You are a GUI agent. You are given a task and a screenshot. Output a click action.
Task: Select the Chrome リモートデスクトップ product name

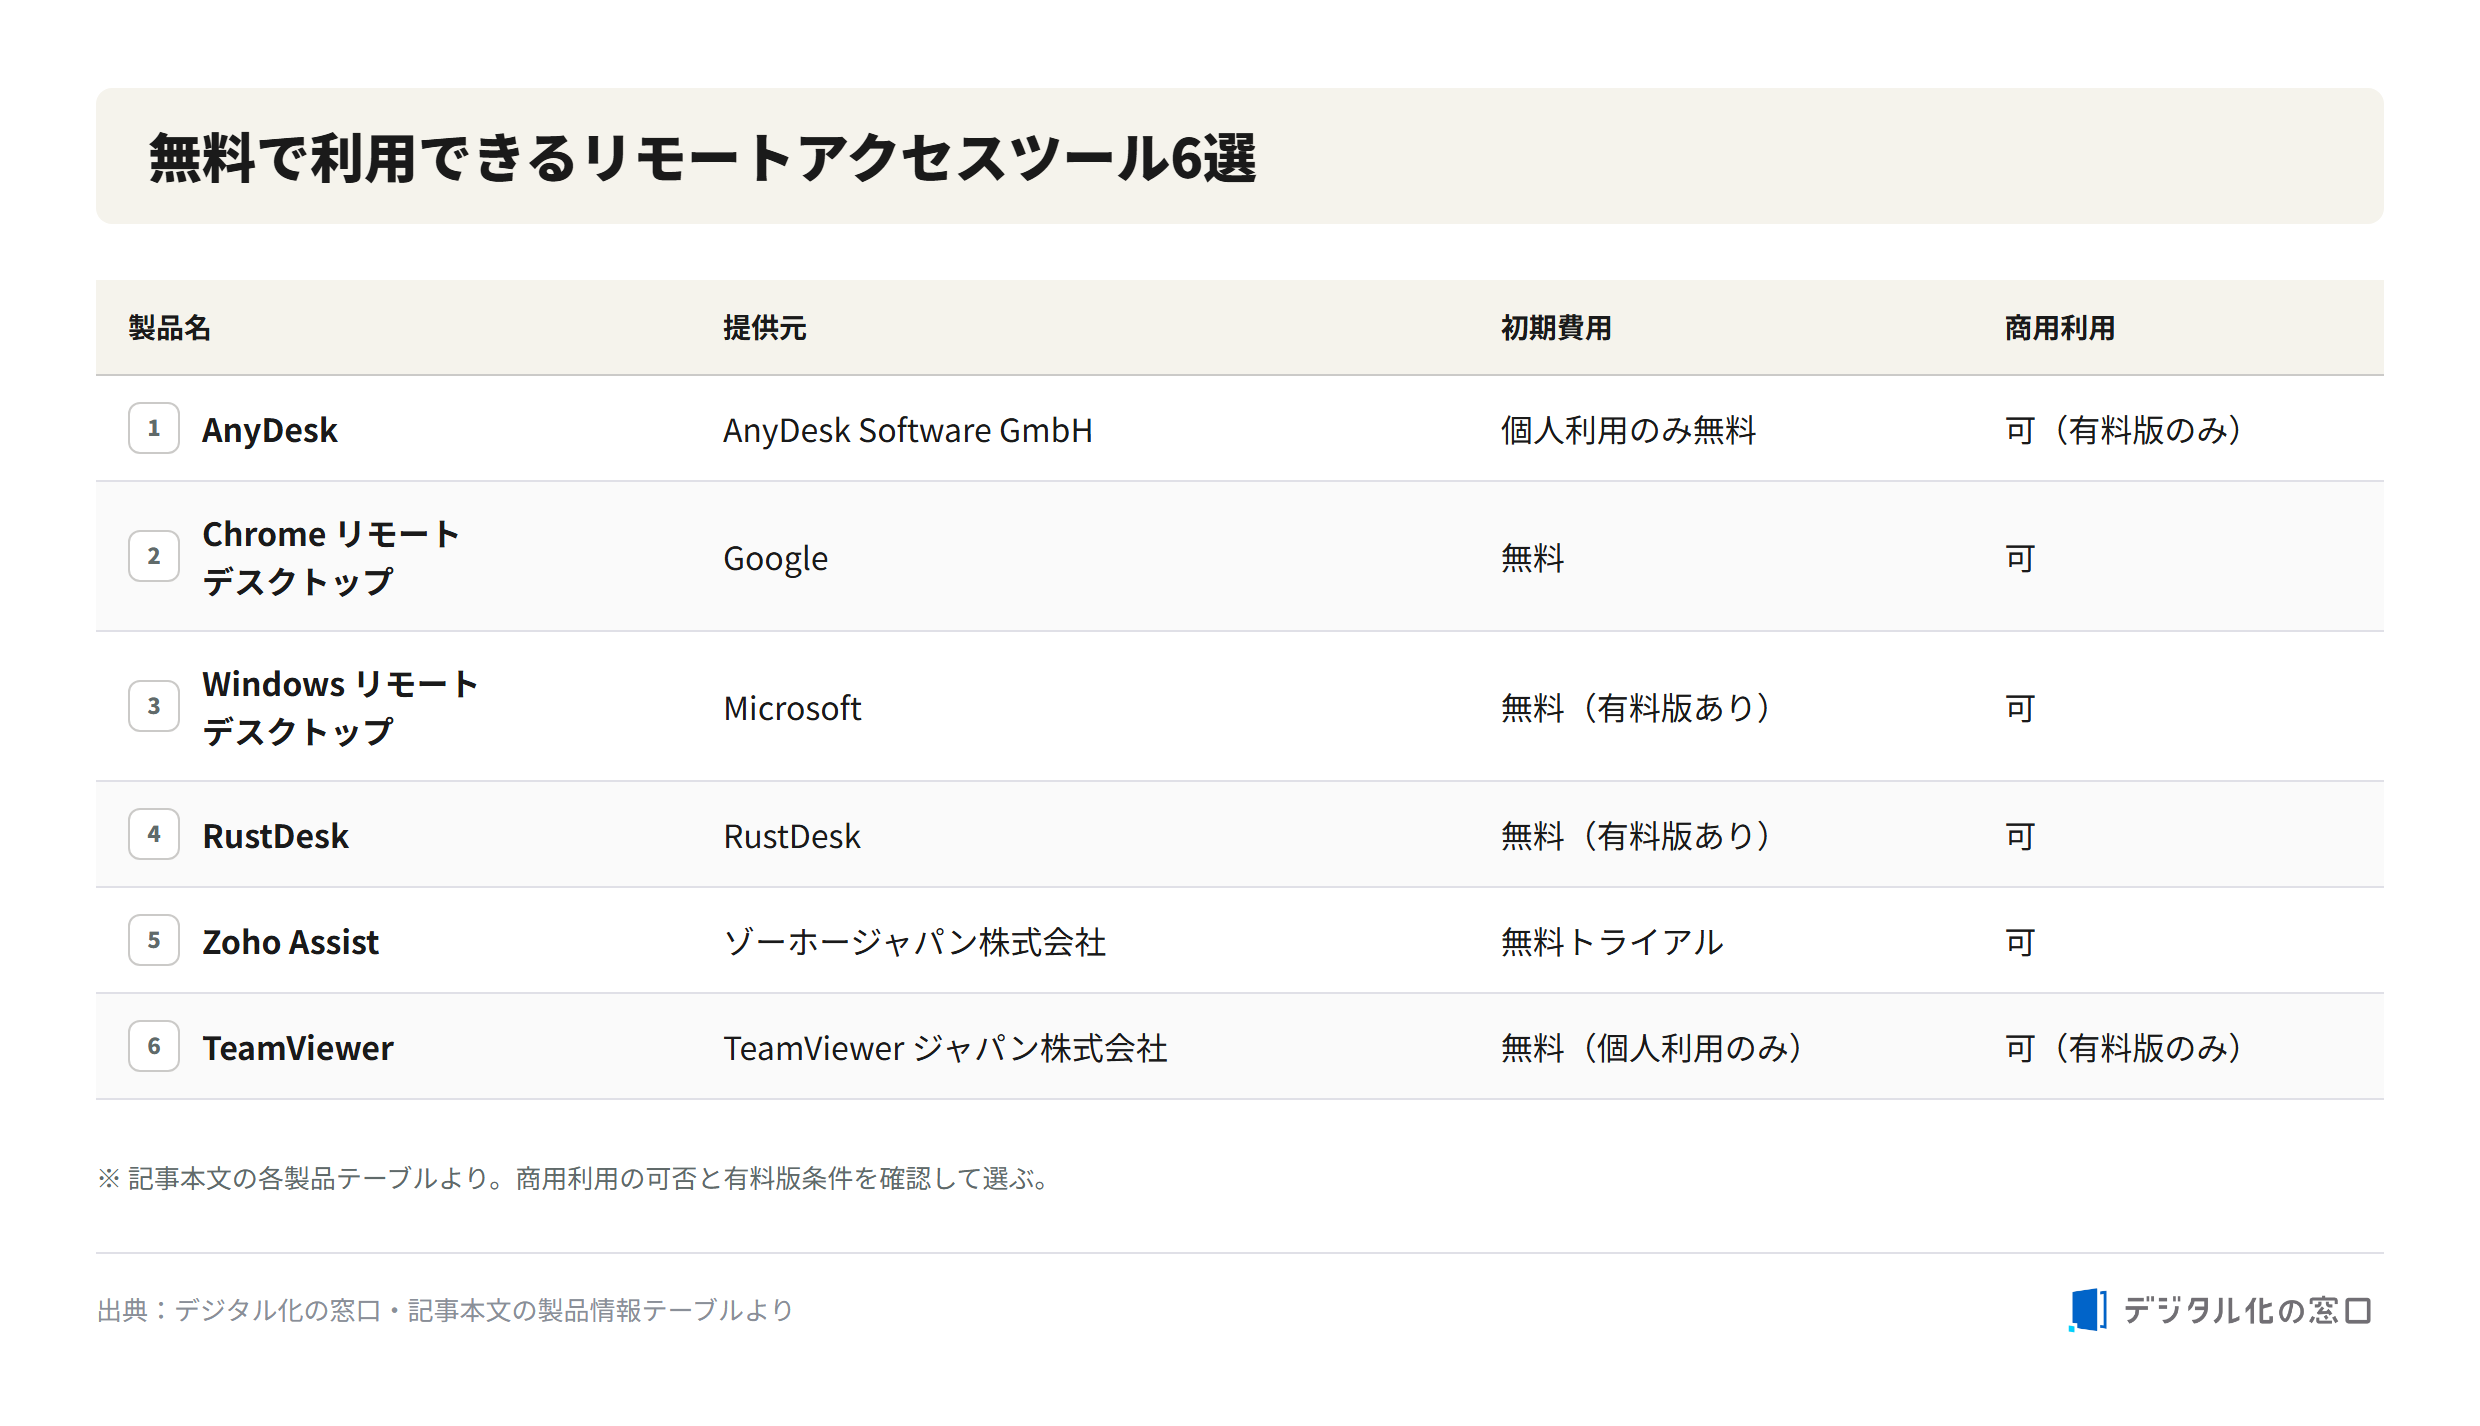click(331, 558)
